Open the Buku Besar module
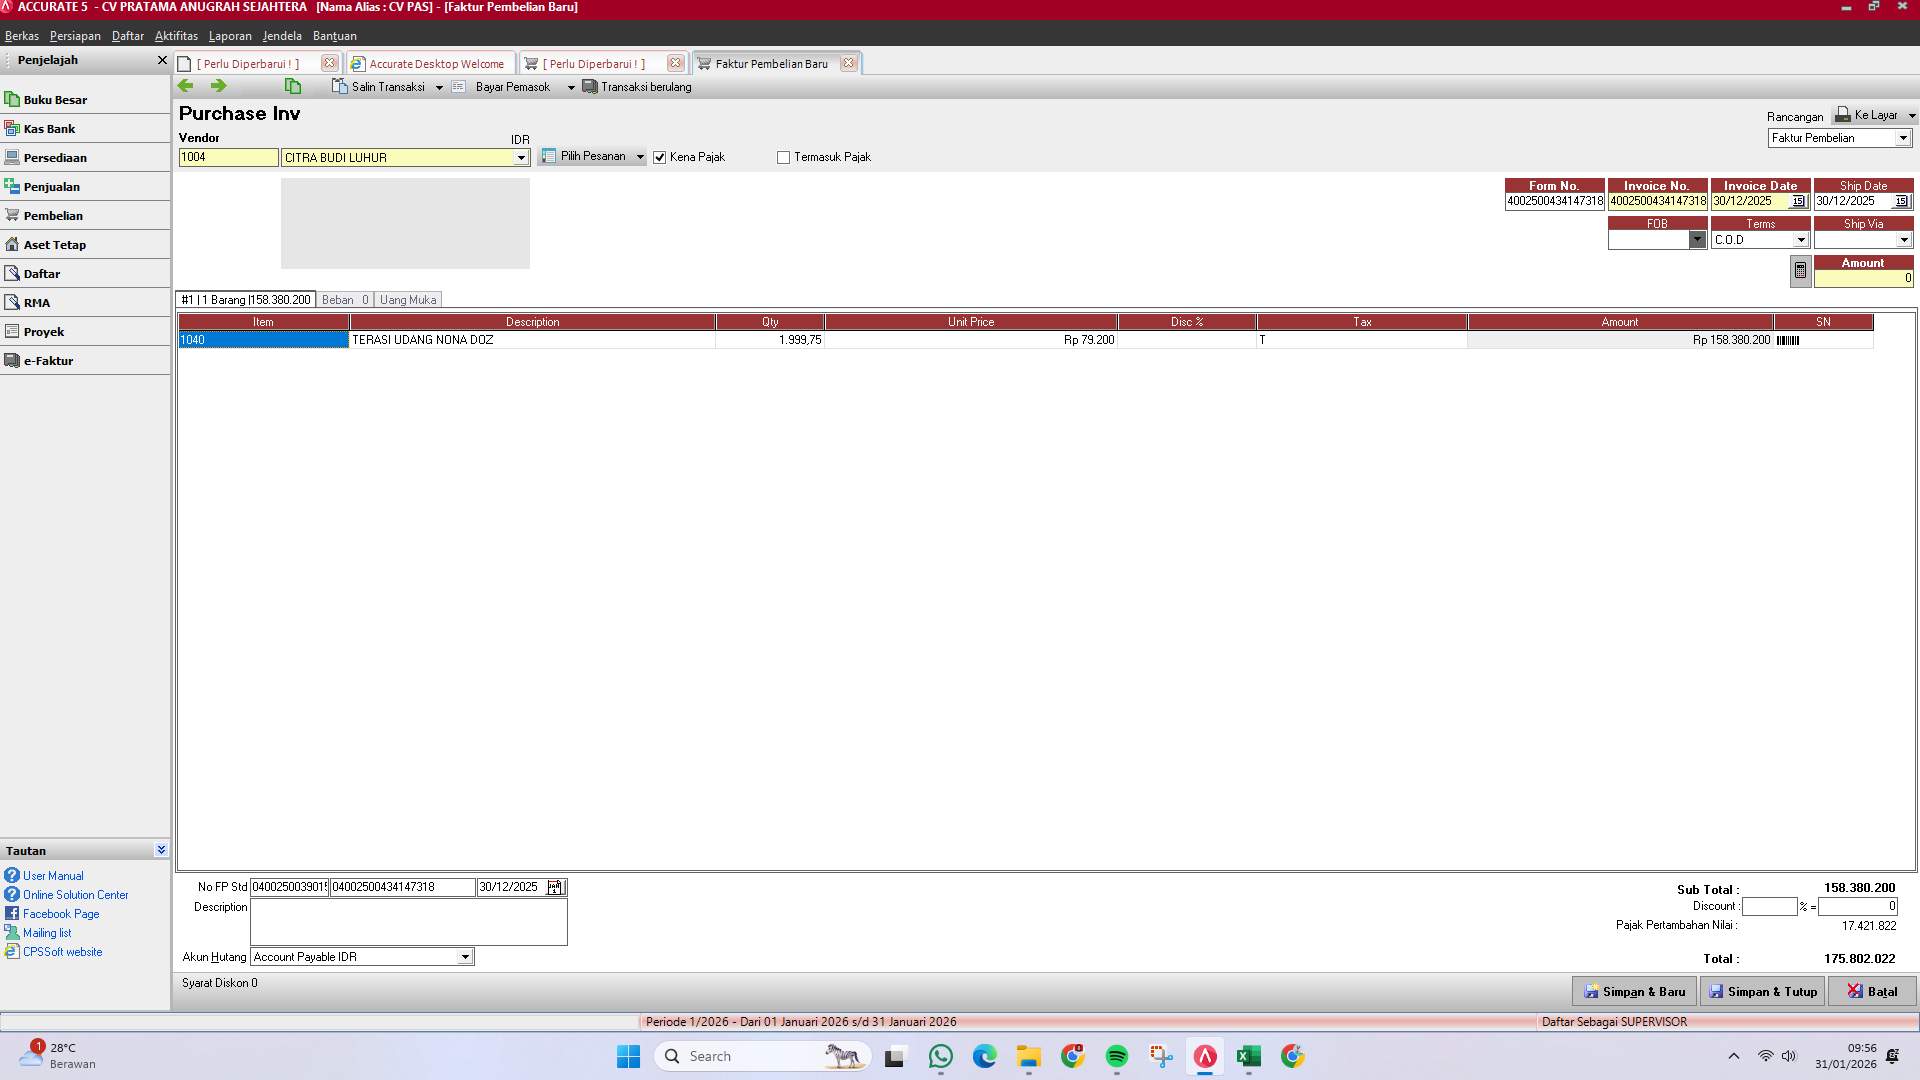The image size is (1920, 1080). coord(56,99)
